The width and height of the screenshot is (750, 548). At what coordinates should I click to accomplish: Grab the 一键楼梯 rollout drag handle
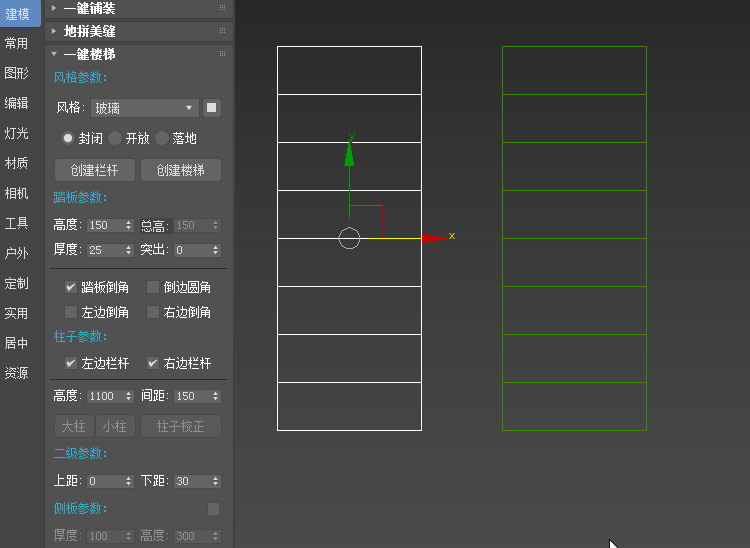(x=222, y=54)
